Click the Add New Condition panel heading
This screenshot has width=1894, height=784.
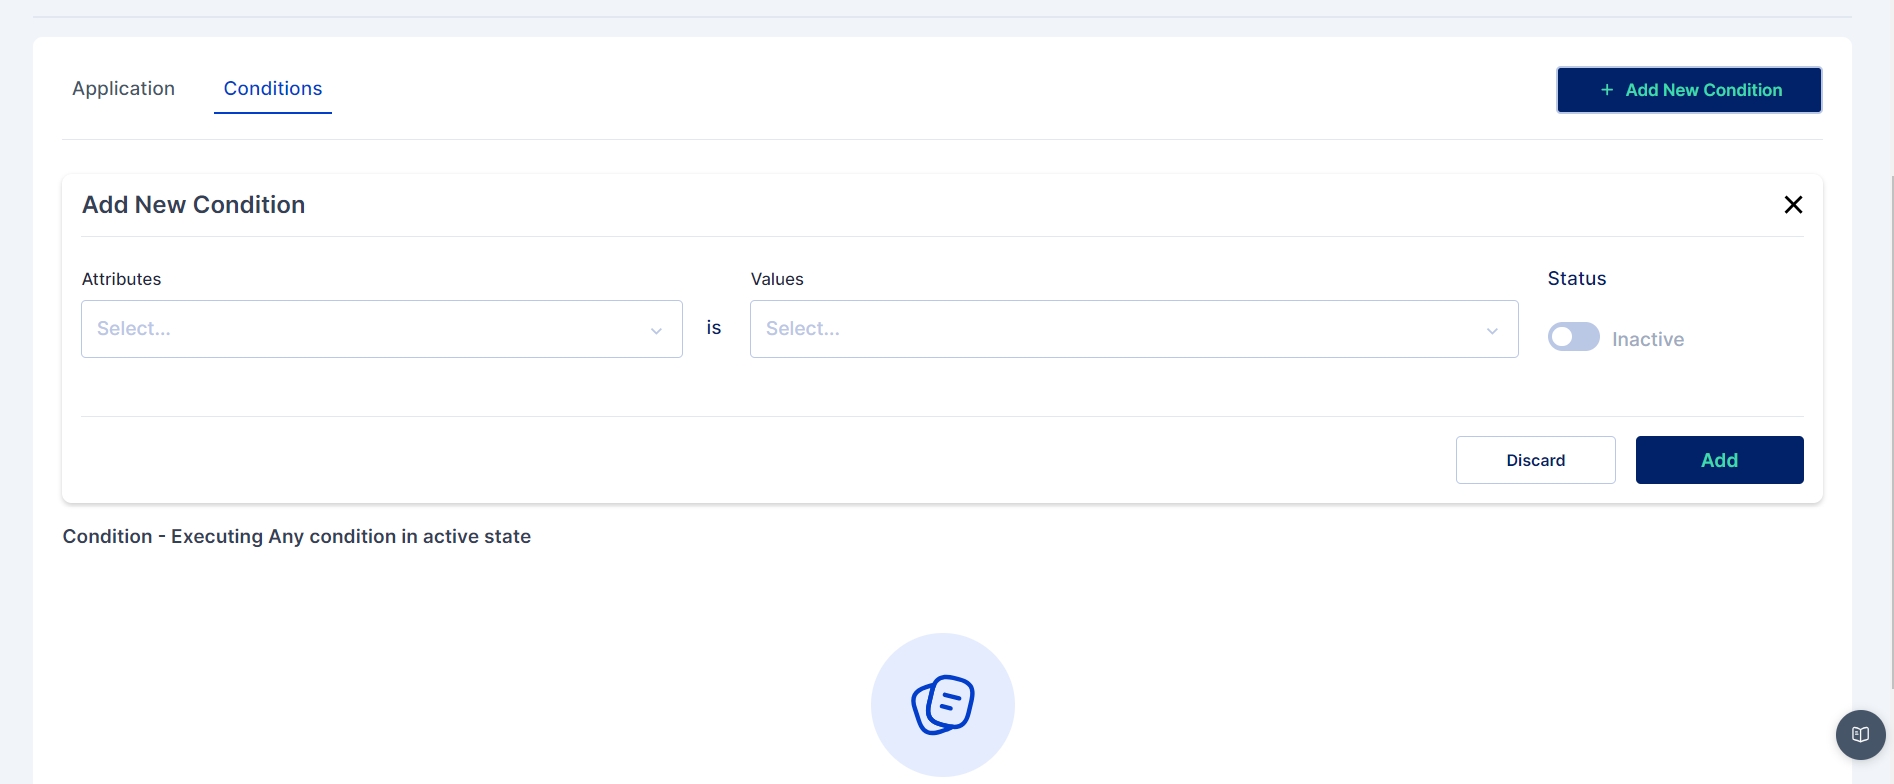pos(193,205)
